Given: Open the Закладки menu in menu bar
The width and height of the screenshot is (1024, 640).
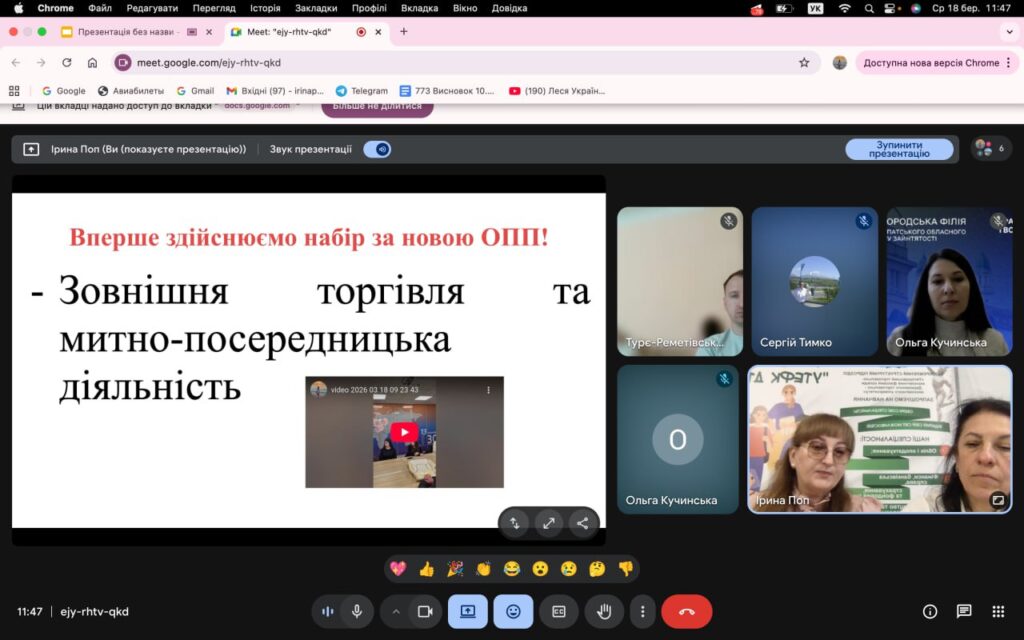Looking at the screenshot, I should point(315,8).
